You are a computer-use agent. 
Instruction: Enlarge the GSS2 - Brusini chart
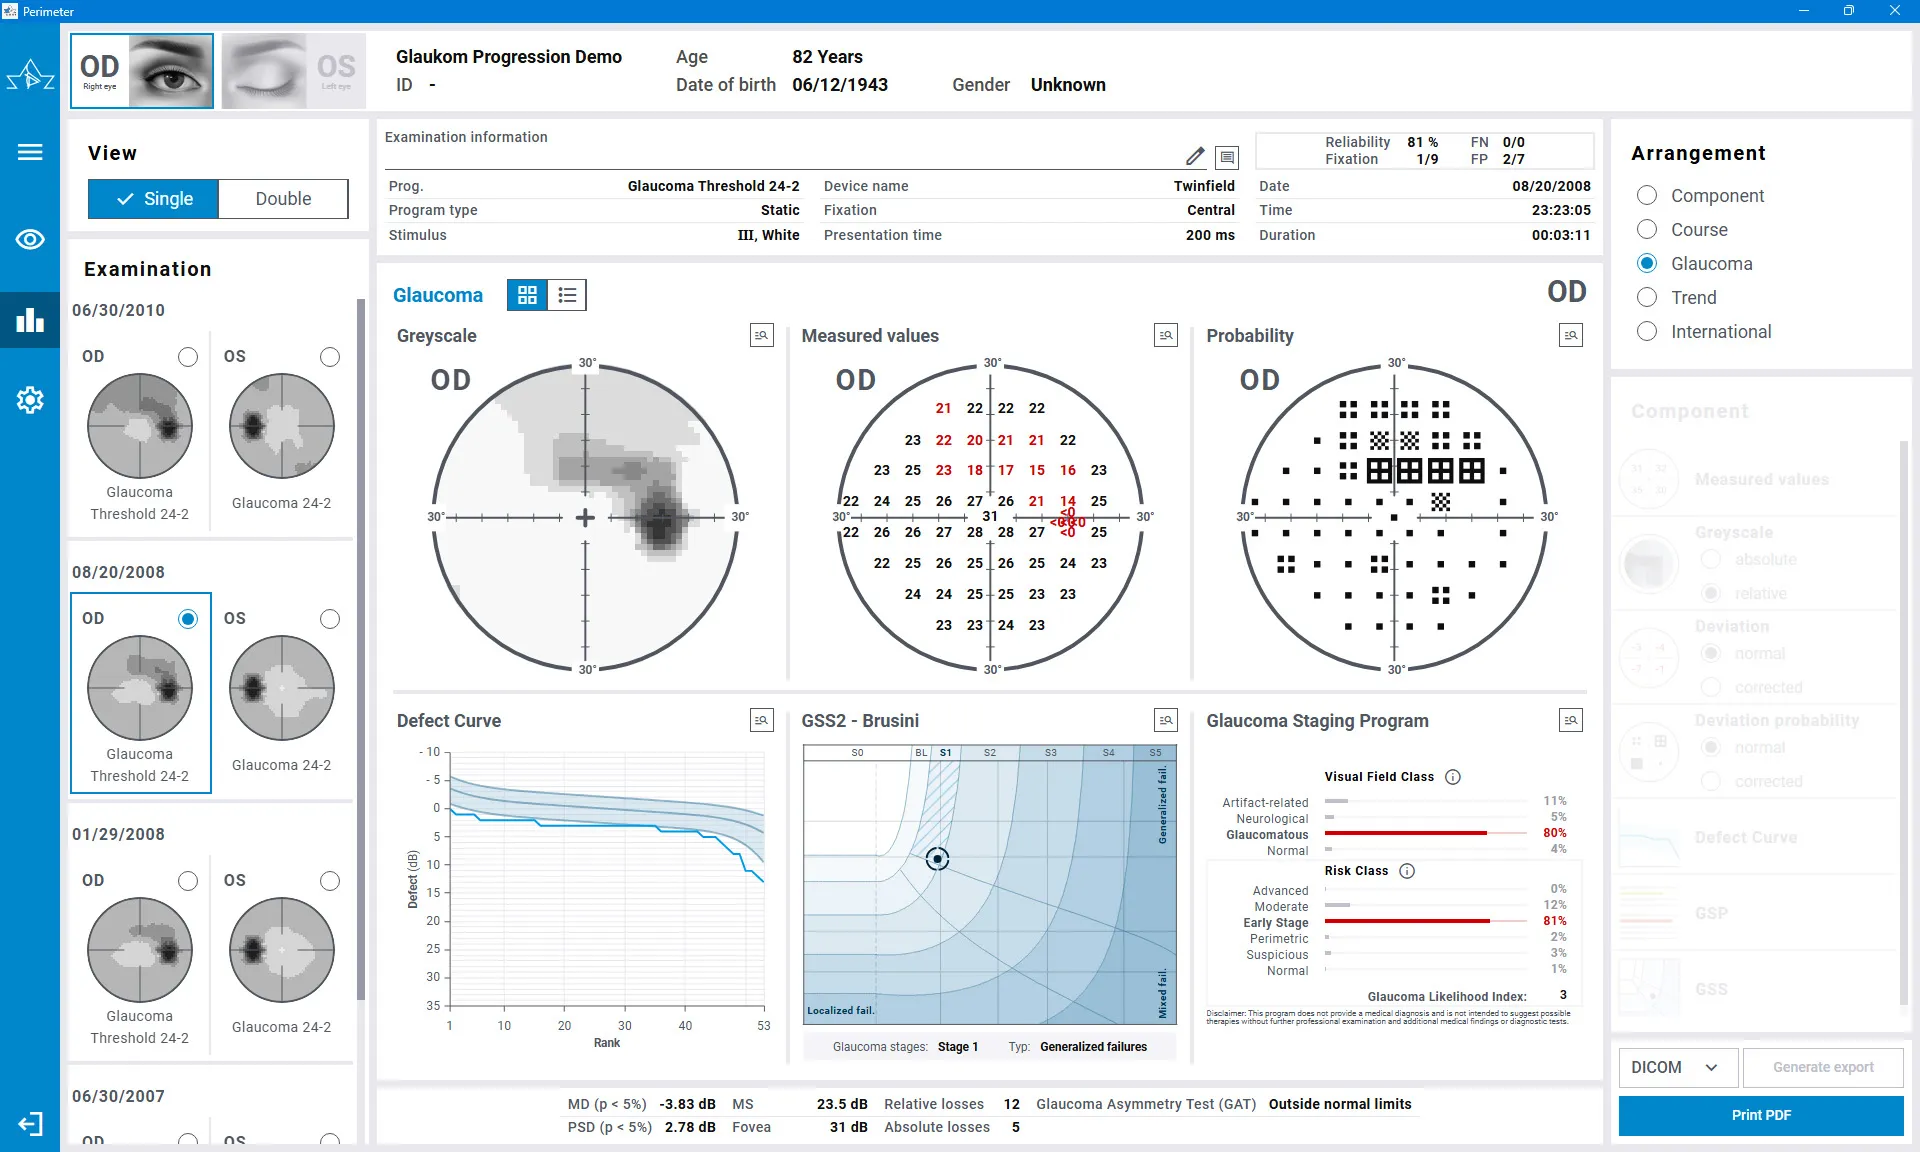pos(1166,720)
